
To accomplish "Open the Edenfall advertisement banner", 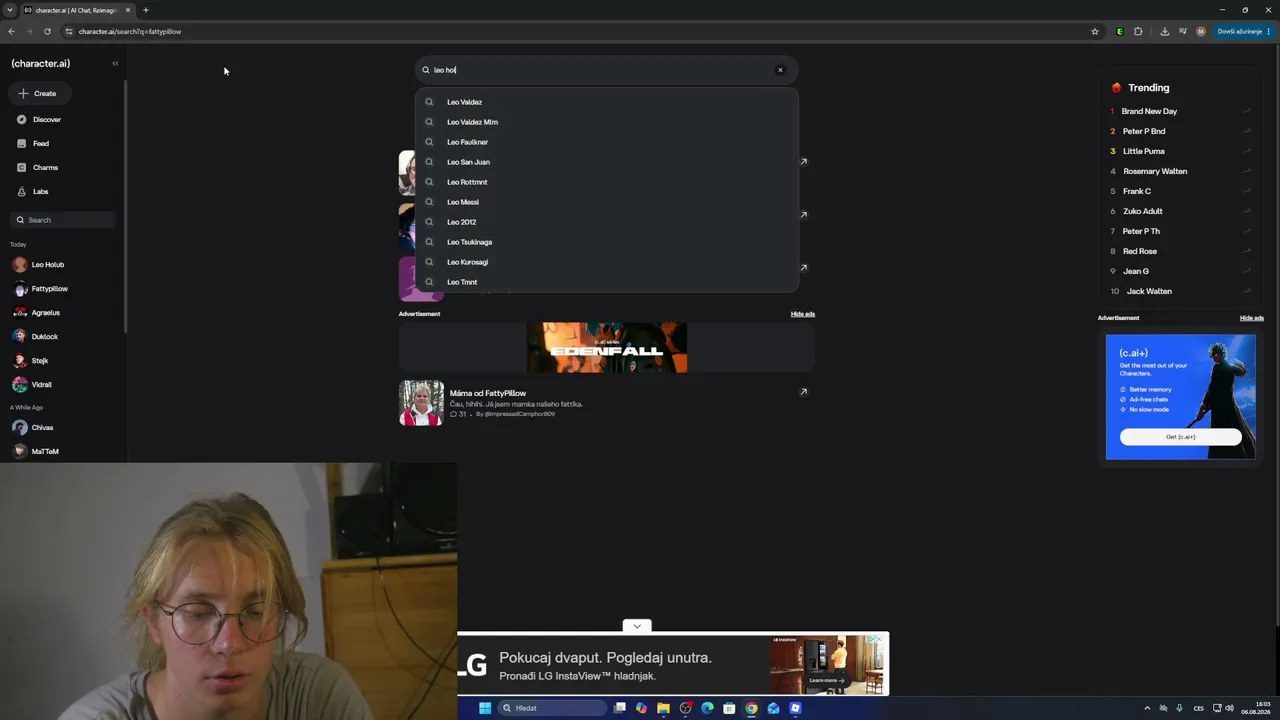I will (x=607, y=347).
